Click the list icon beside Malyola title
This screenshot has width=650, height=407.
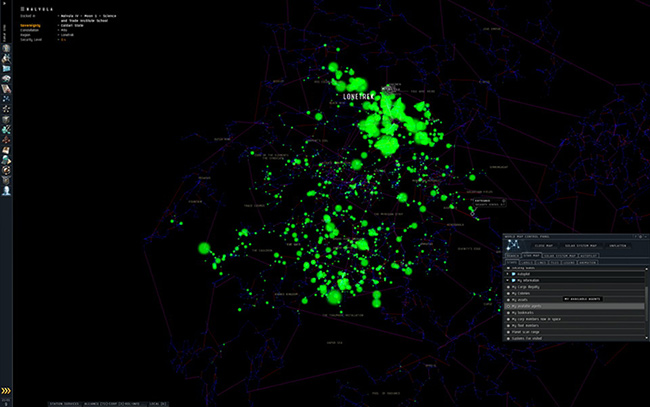coord(22,9)
